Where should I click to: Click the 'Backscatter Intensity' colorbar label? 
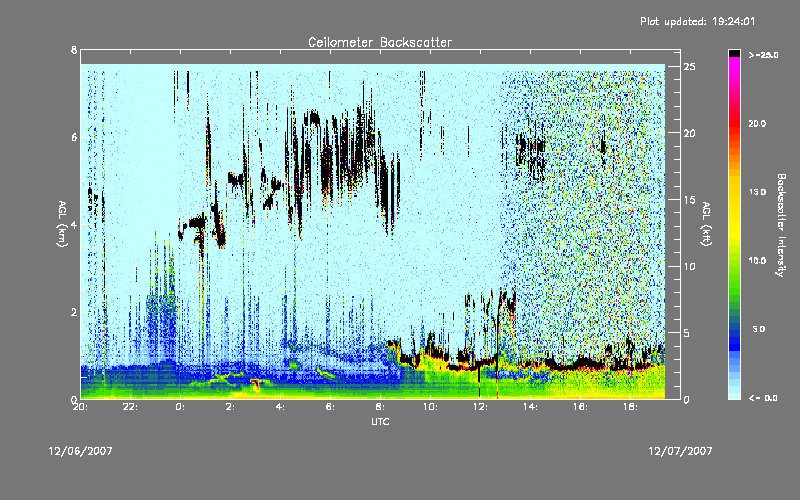click(781, 225)
